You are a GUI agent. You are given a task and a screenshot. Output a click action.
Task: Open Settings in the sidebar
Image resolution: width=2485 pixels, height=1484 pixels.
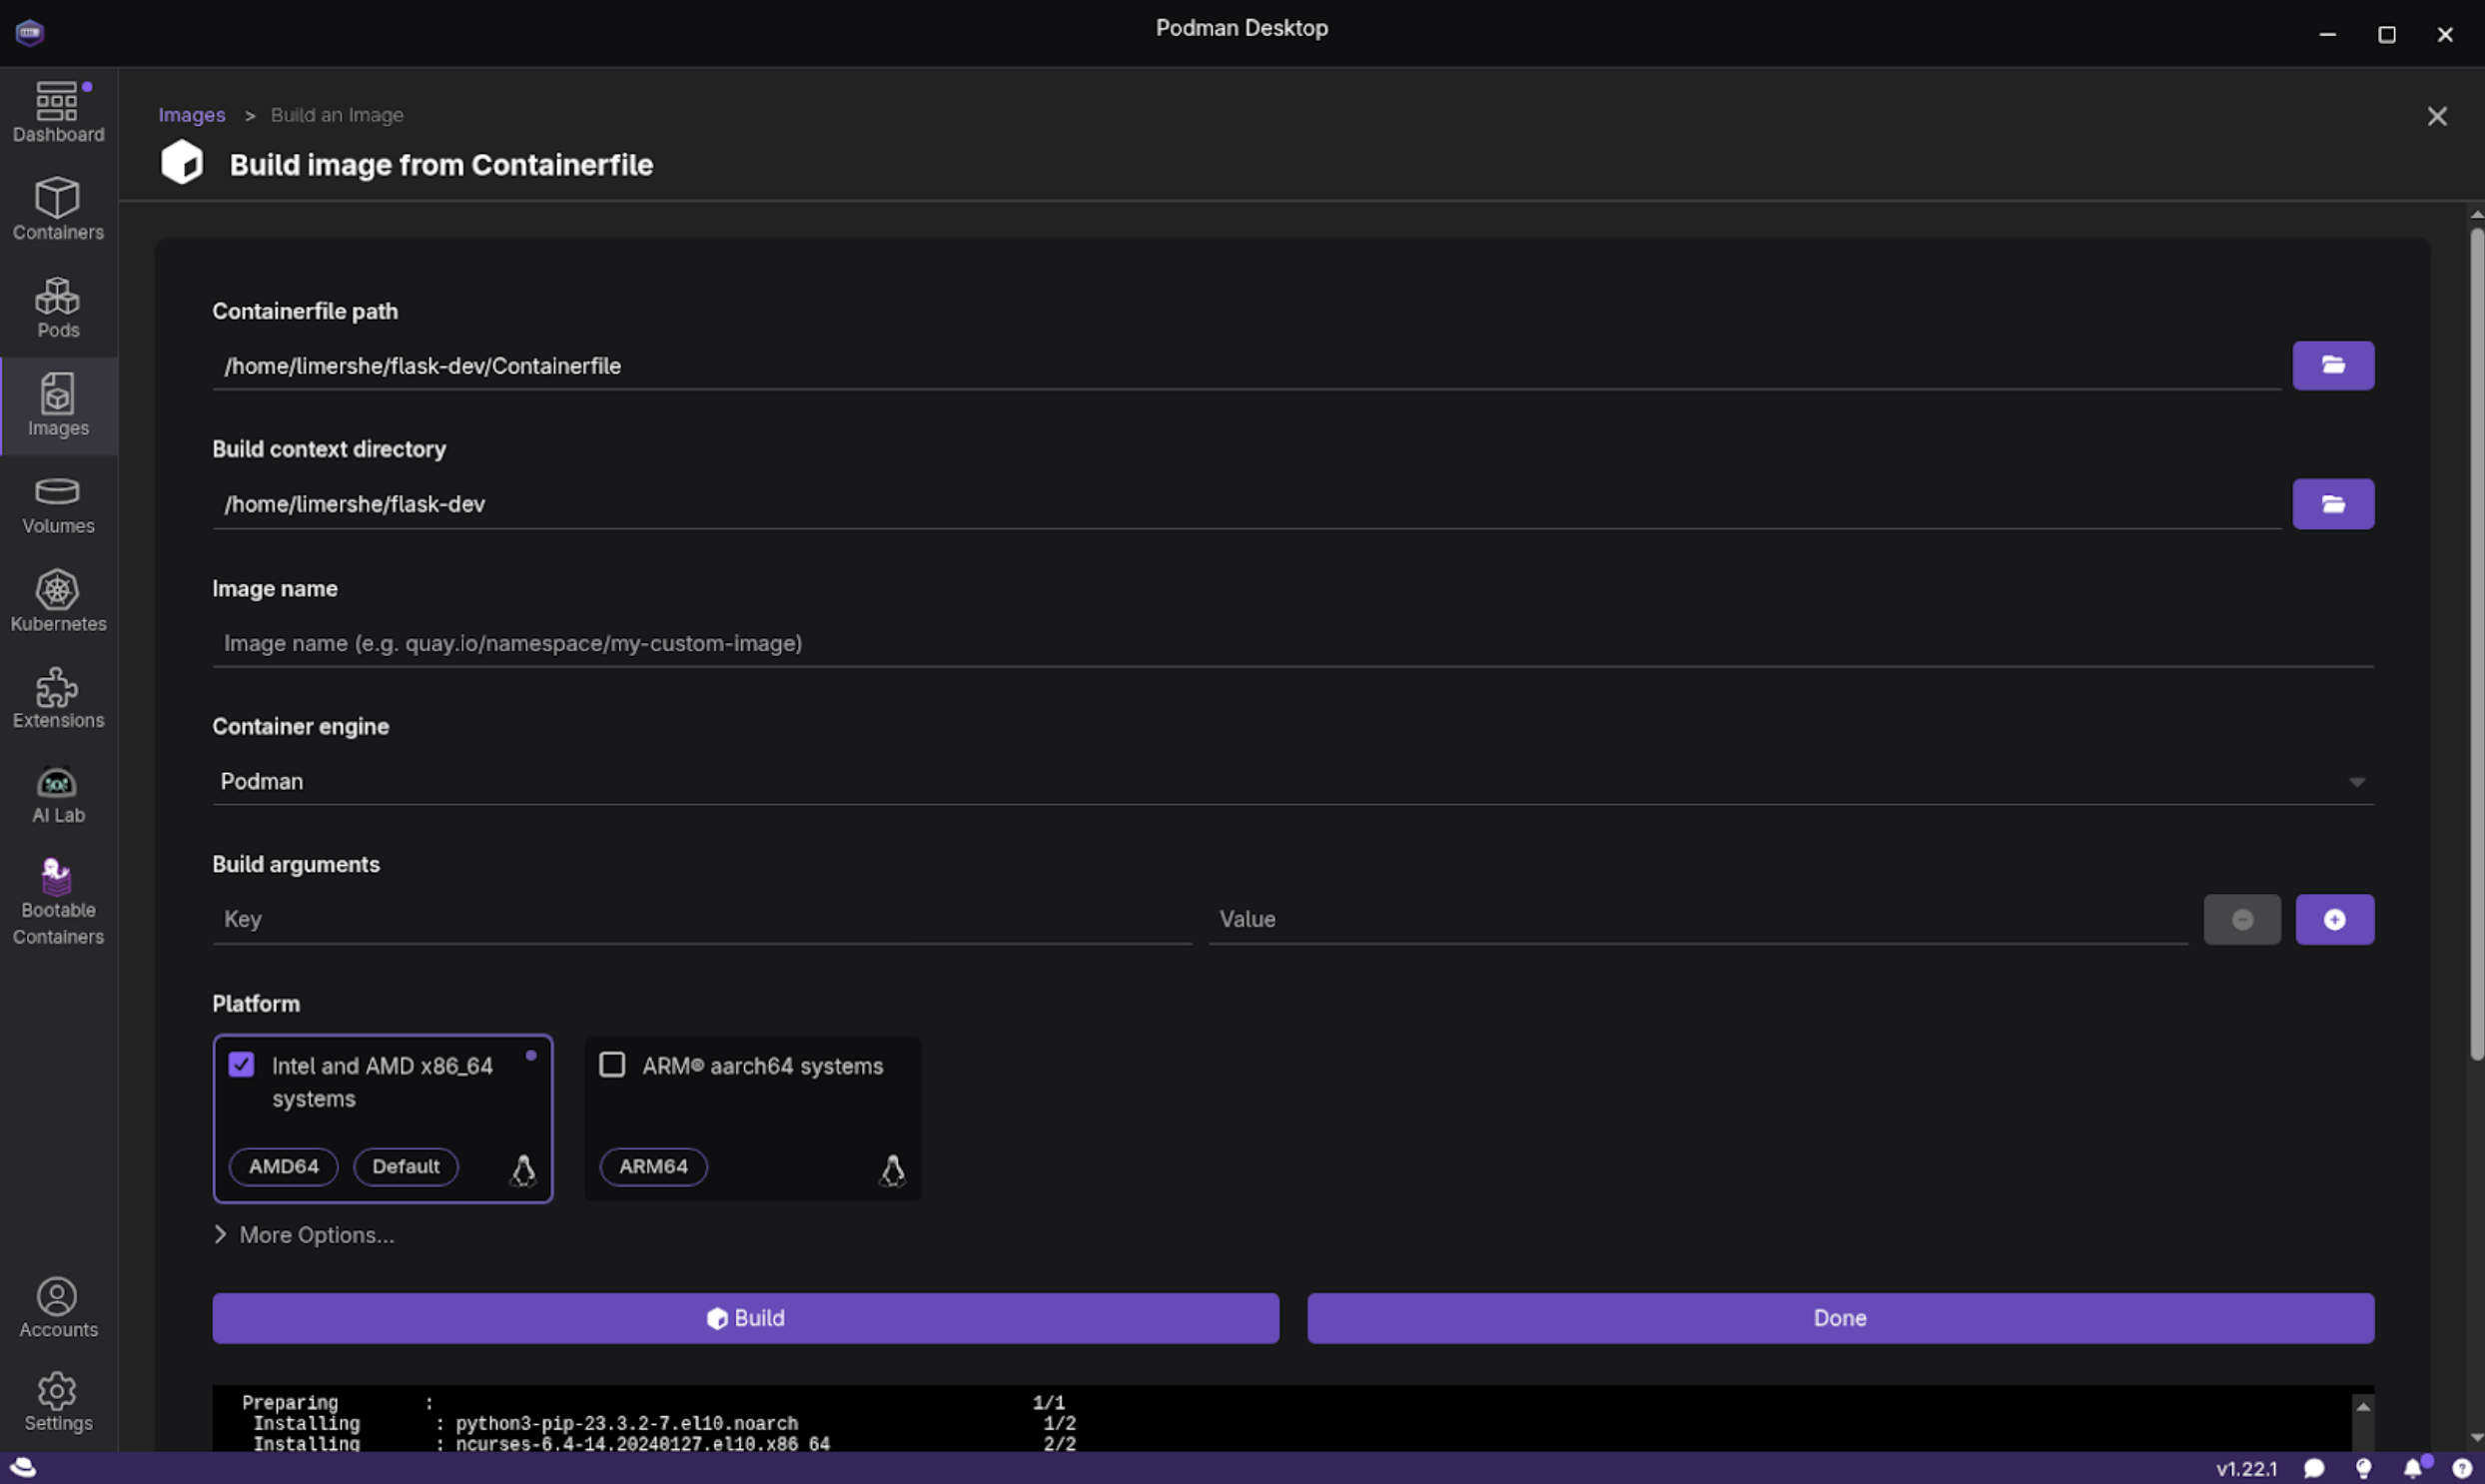pos(58,1402)
